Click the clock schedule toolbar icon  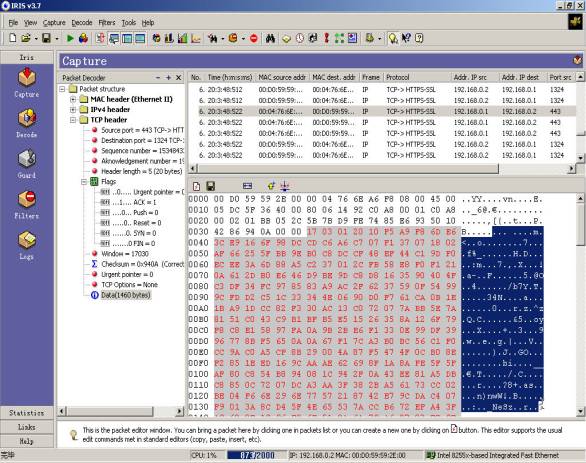[300, 38]
